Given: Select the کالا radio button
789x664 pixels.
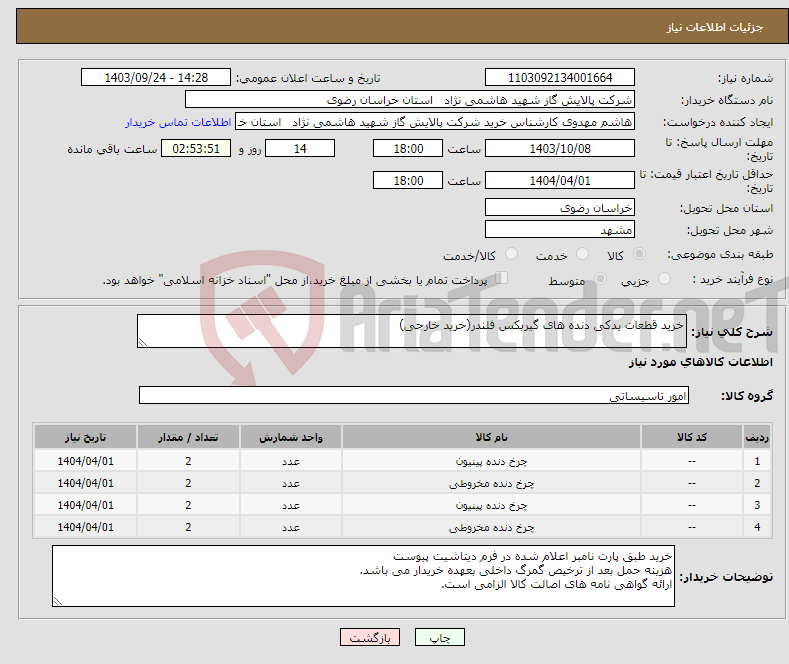Looking at the screenshot, I should pos(639,254).
